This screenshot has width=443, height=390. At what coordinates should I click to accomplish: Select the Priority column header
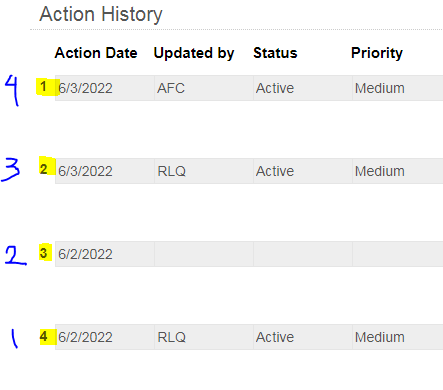tap(377, 53)
